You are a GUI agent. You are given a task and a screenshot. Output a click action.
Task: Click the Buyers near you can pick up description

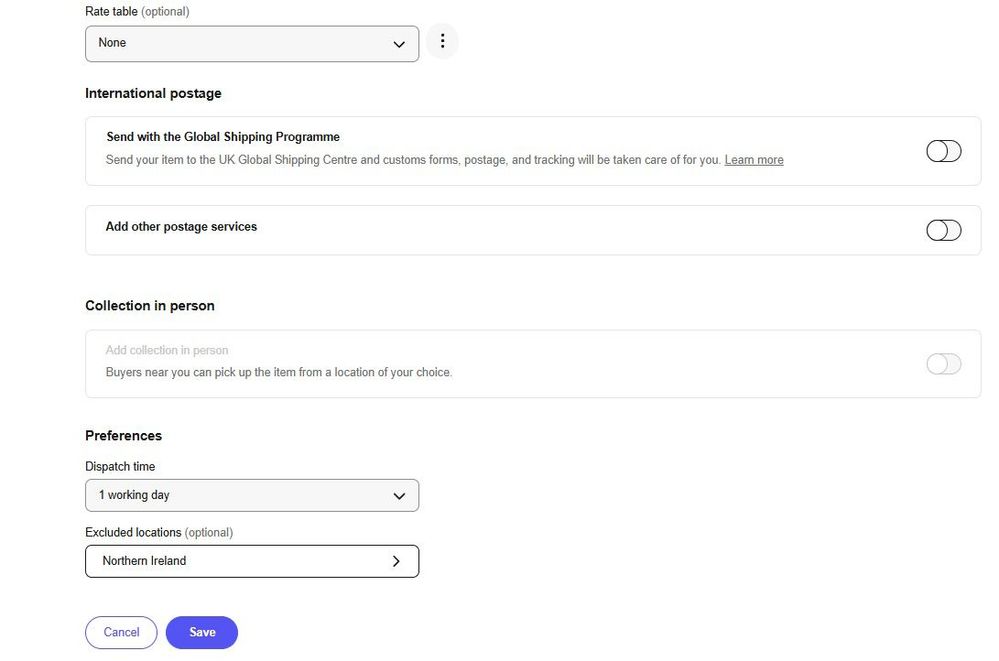point(279,372)
